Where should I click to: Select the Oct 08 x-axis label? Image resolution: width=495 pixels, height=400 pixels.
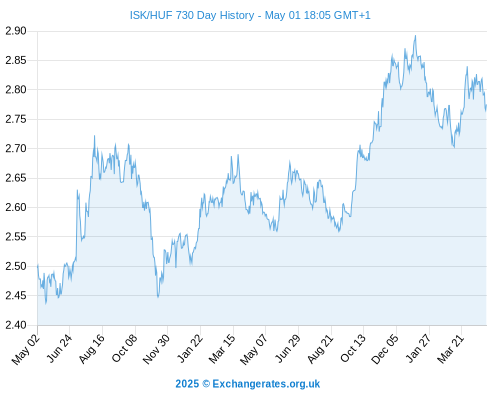(124, 349)
